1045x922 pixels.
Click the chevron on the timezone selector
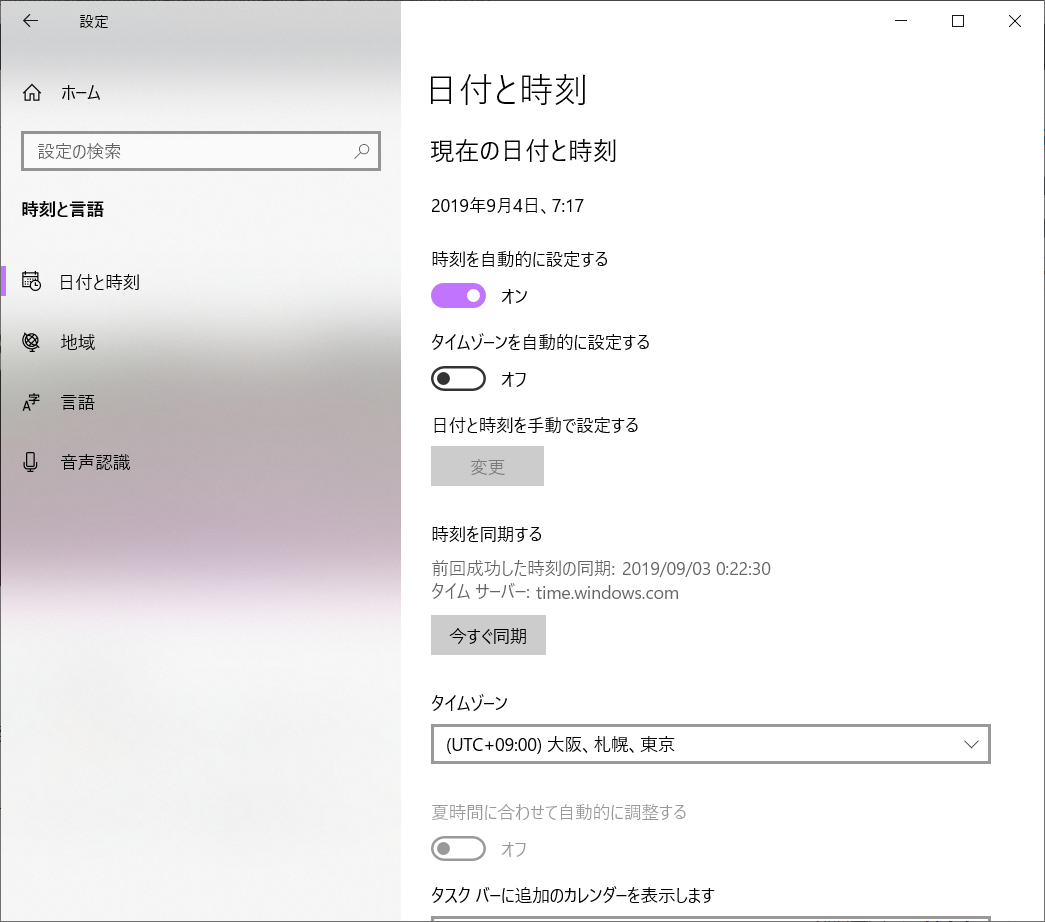click(969, 744)
